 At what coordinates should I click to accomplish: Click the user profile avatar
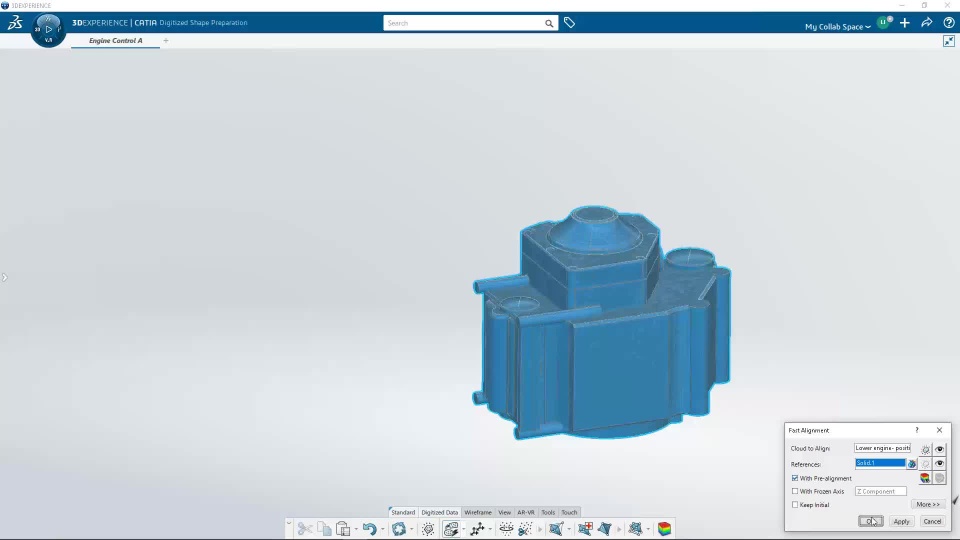(x=884, y=23)
